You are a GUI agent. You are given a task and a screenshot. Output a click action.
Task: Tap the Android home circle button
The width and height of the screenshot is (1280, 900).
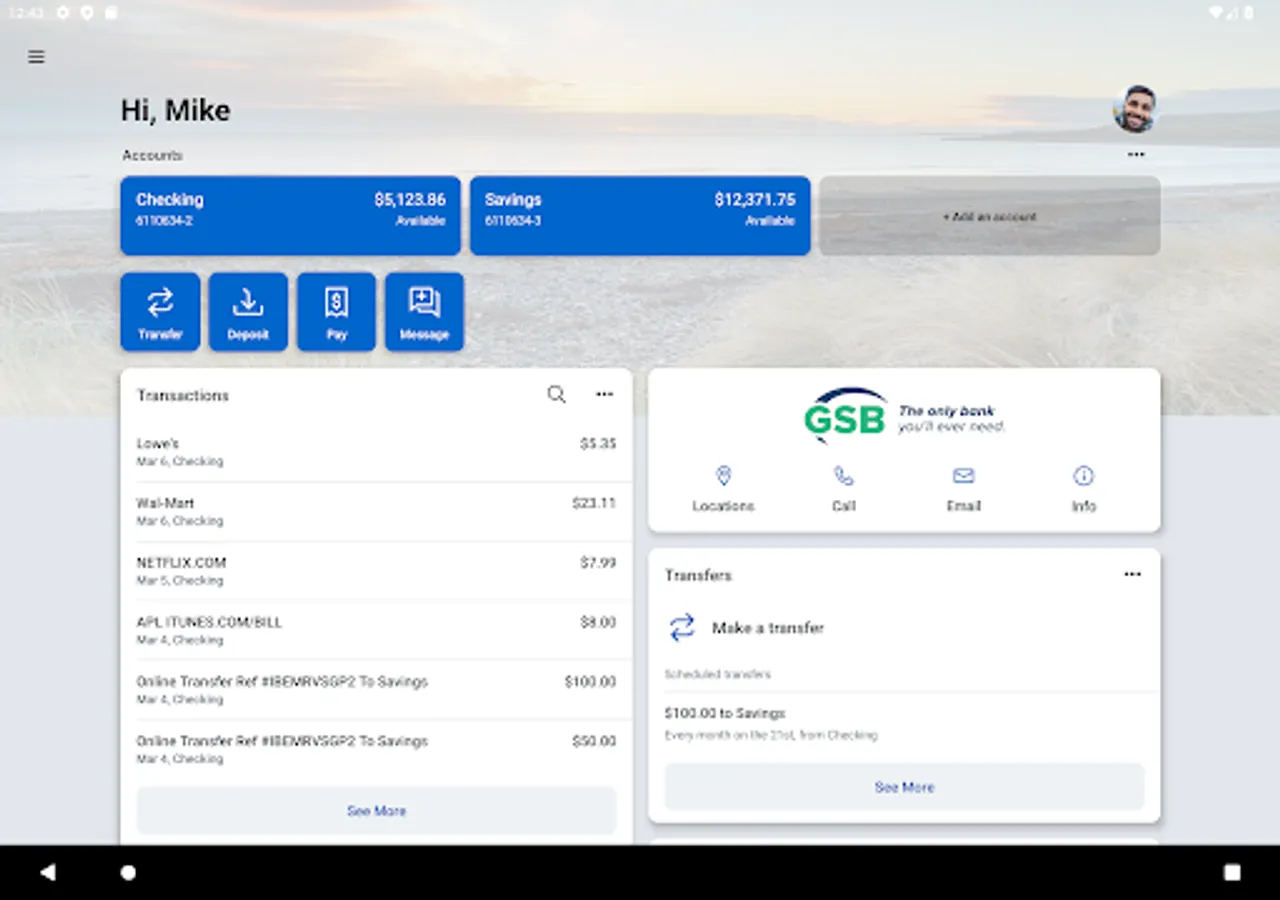tap(128, 872)
